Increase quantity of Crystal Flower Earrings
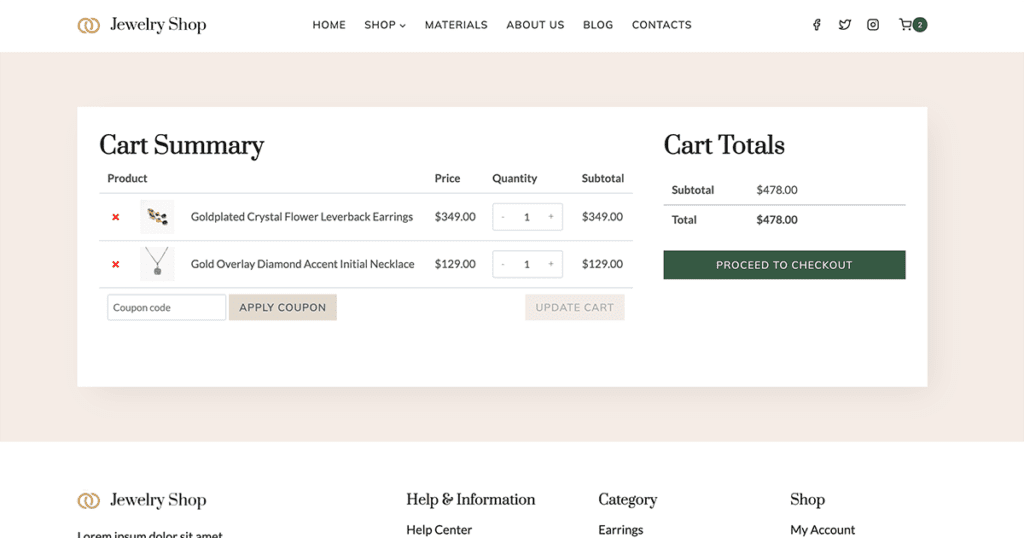The width and height of the screenshot is (1024, 538). (x=551, y=217)
